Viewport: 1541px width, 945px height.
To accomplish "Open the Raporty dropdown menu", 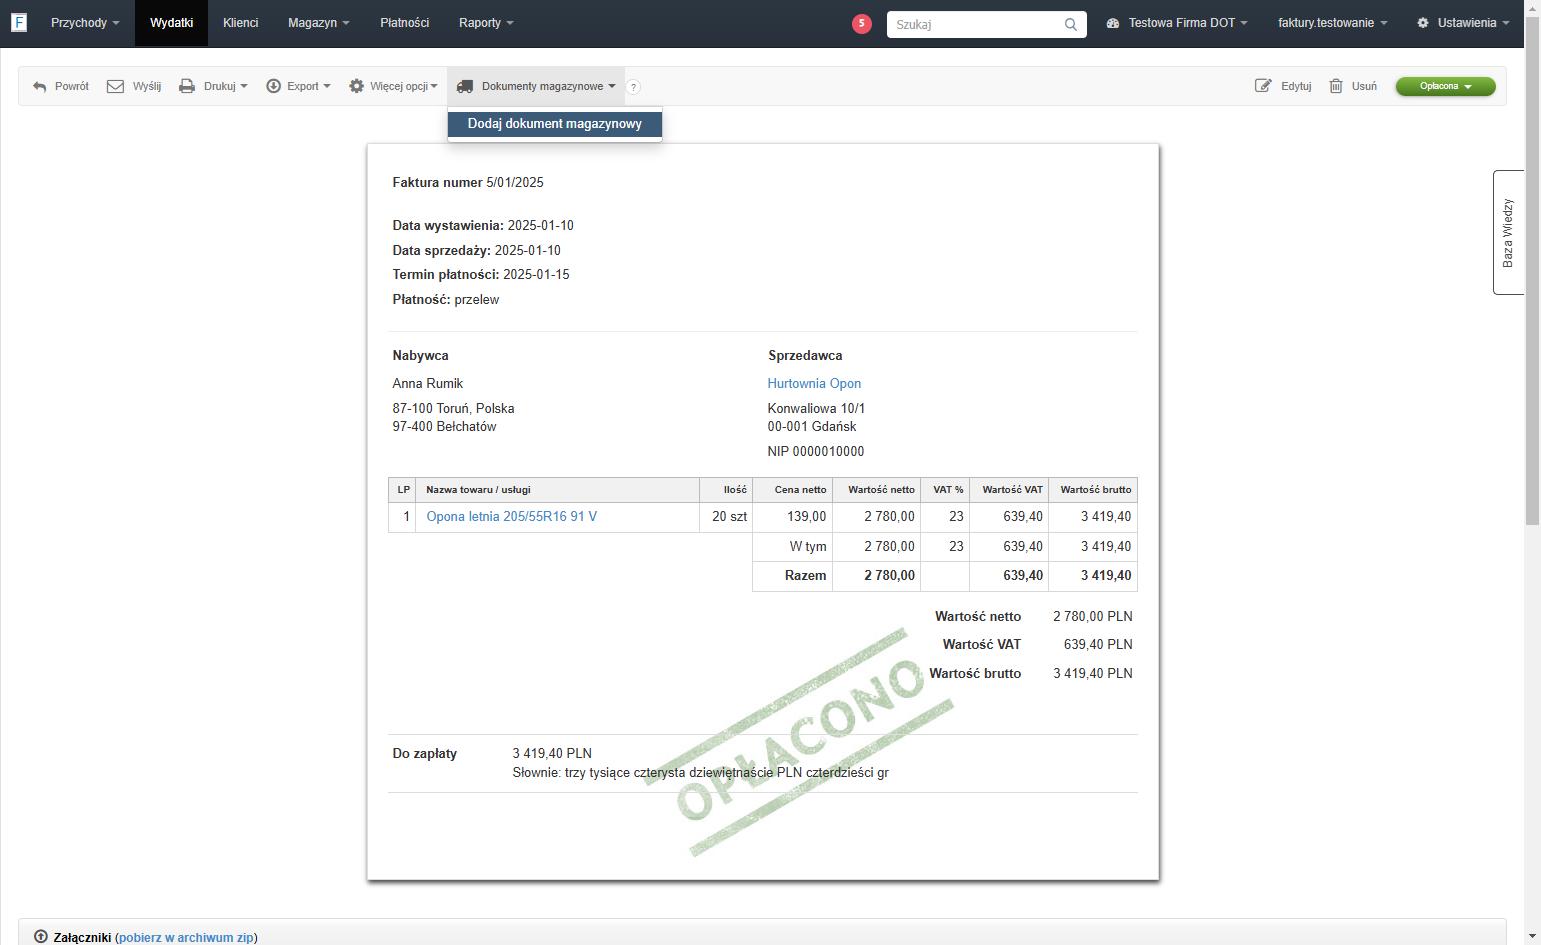I will [x=486, y=23].
